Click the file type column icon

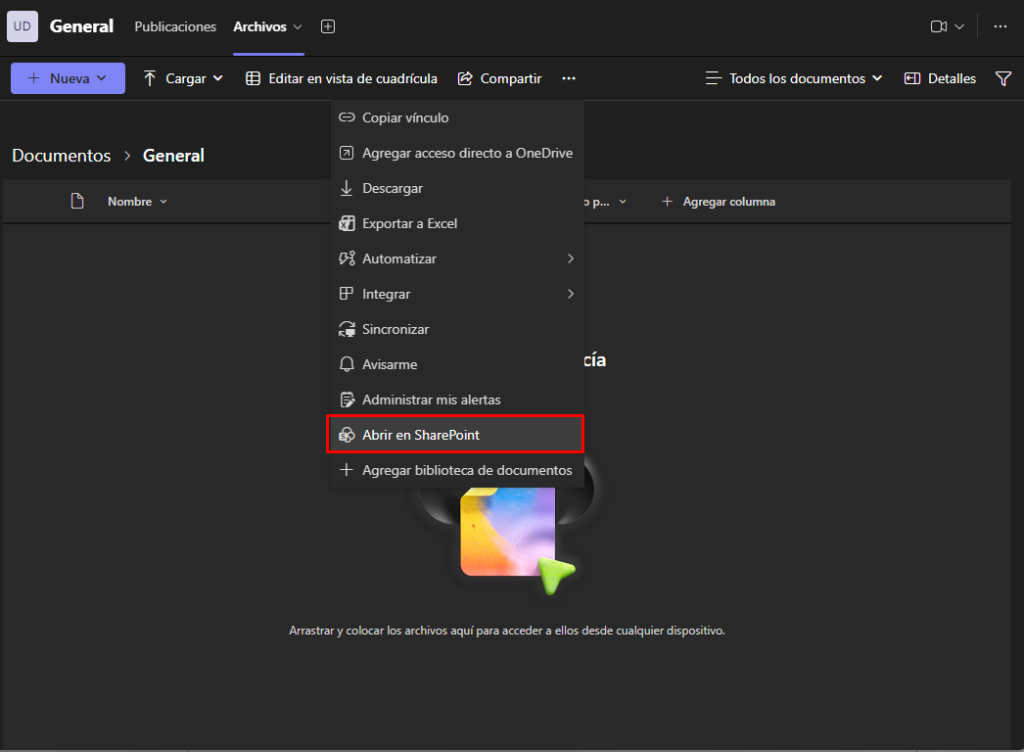click(77, 202)
